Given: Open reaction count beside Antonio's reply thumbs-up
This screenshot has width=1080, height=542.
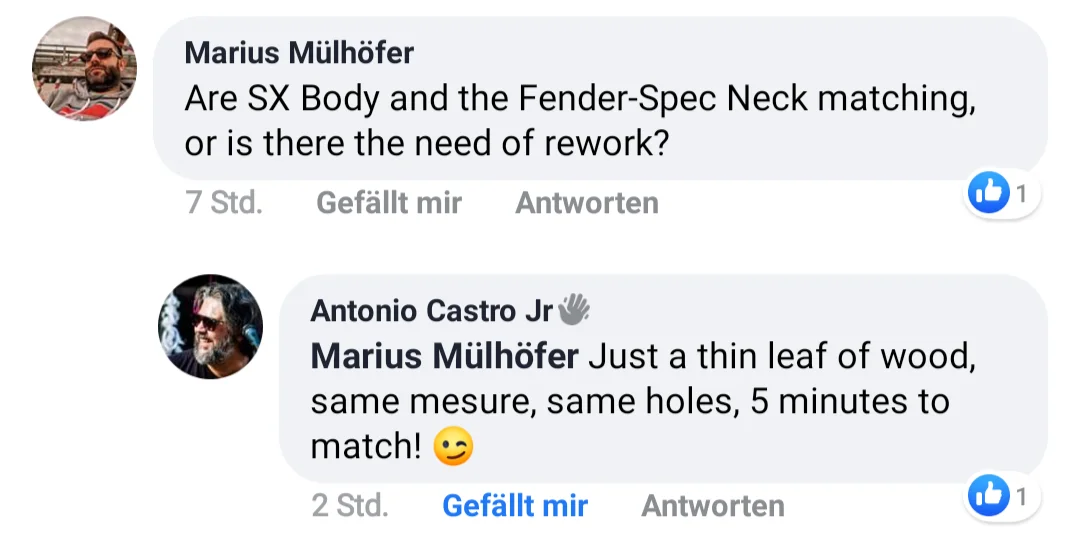Looking at the screenshot, I should (1021, 496).
